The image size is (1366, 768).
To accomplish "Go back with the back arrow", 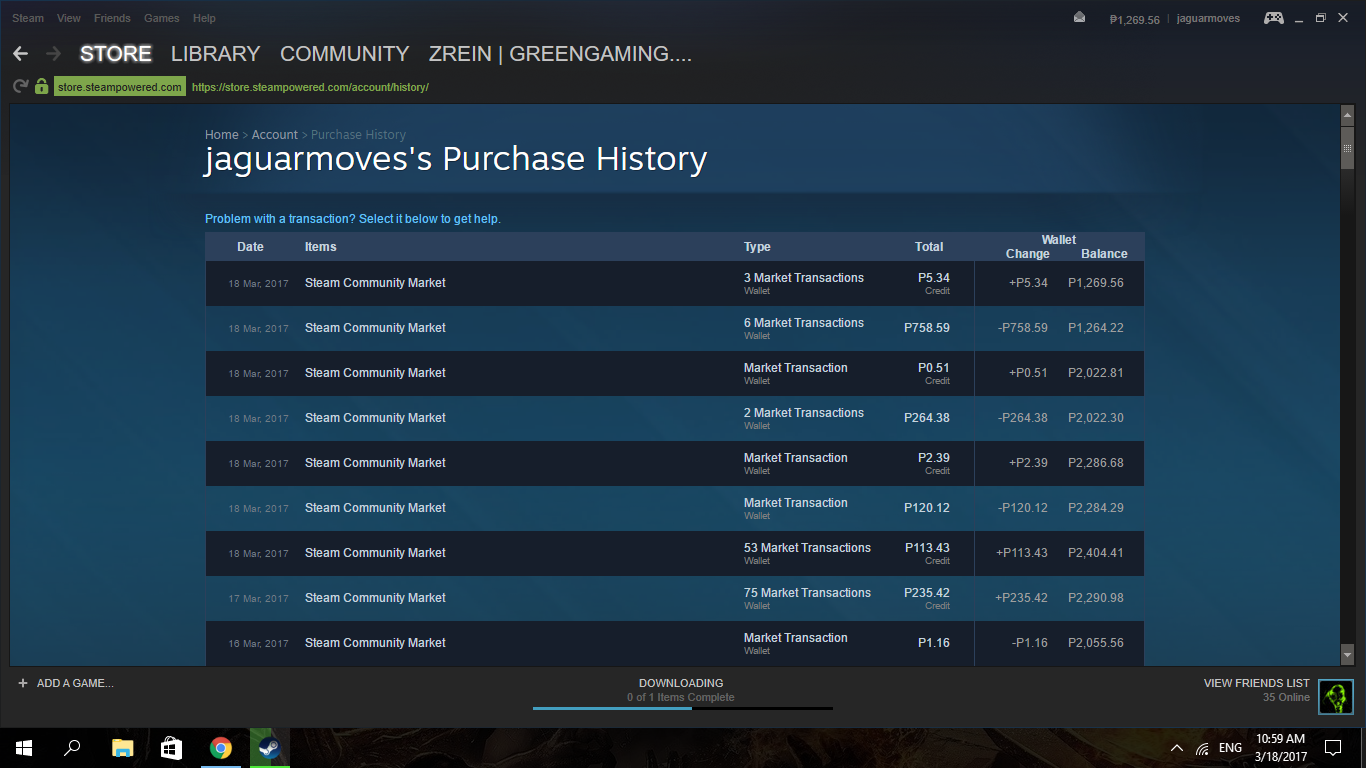I will coord(20,54).
